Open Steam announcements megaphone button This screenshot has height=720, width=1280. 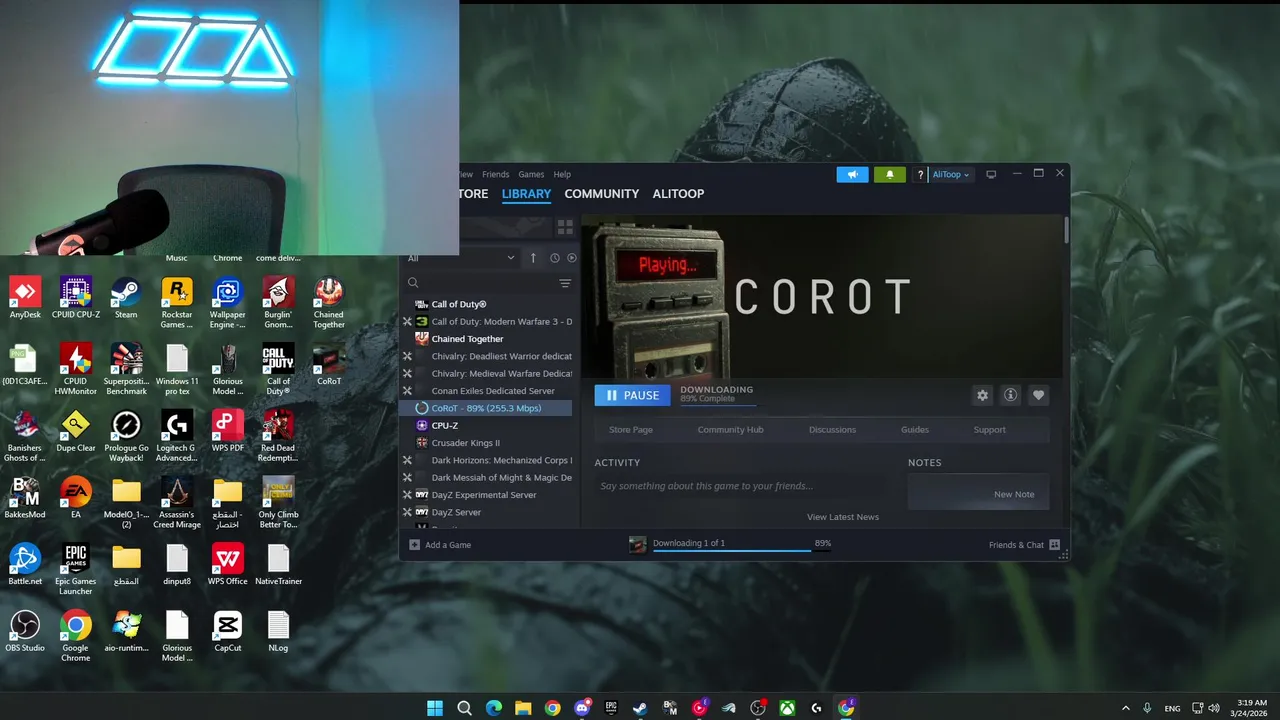click(x=852, y=174)
